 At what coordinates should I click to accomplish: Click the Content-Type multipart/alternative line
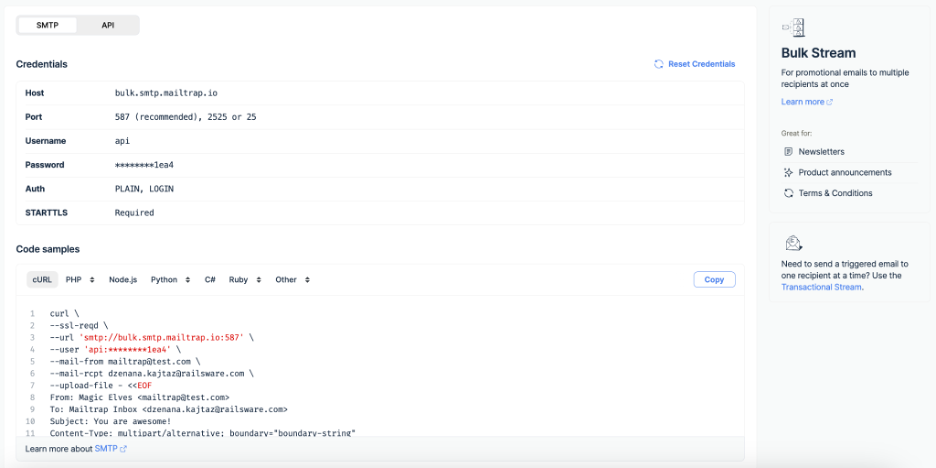202,432
